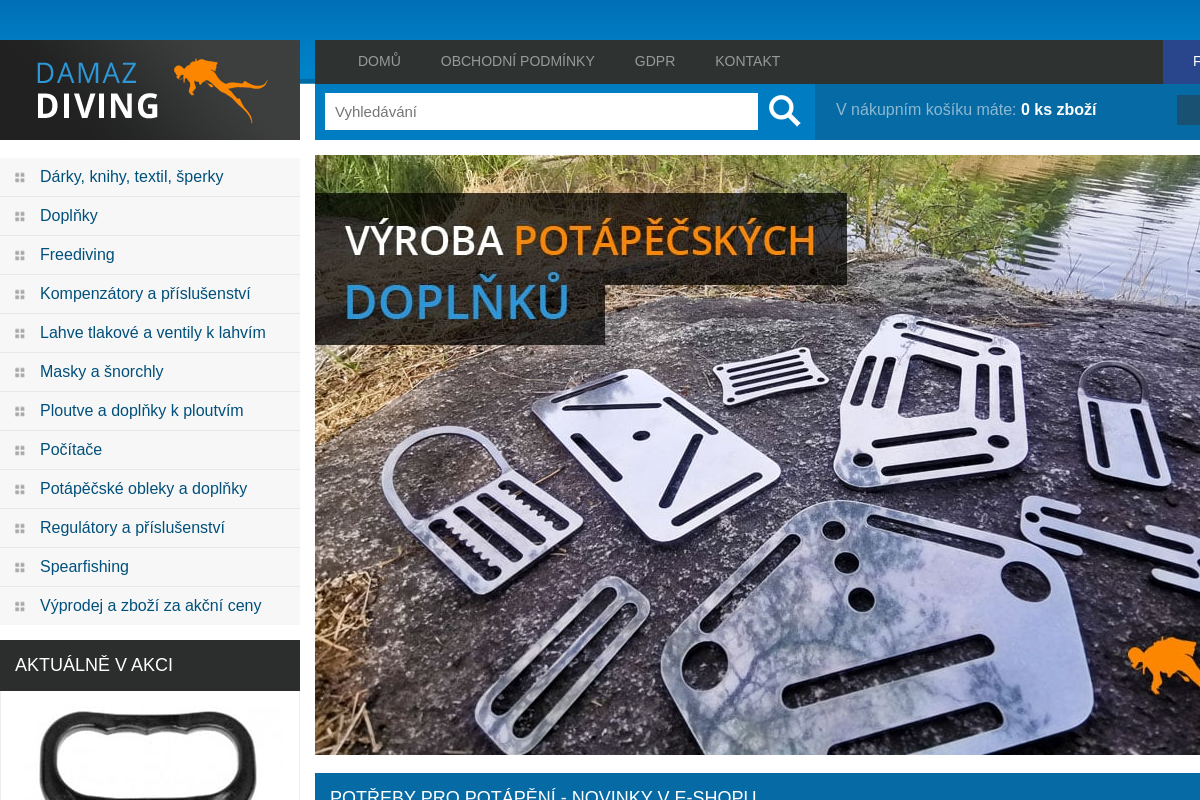Click the grid icon beside Počítače

coord(20,450)
